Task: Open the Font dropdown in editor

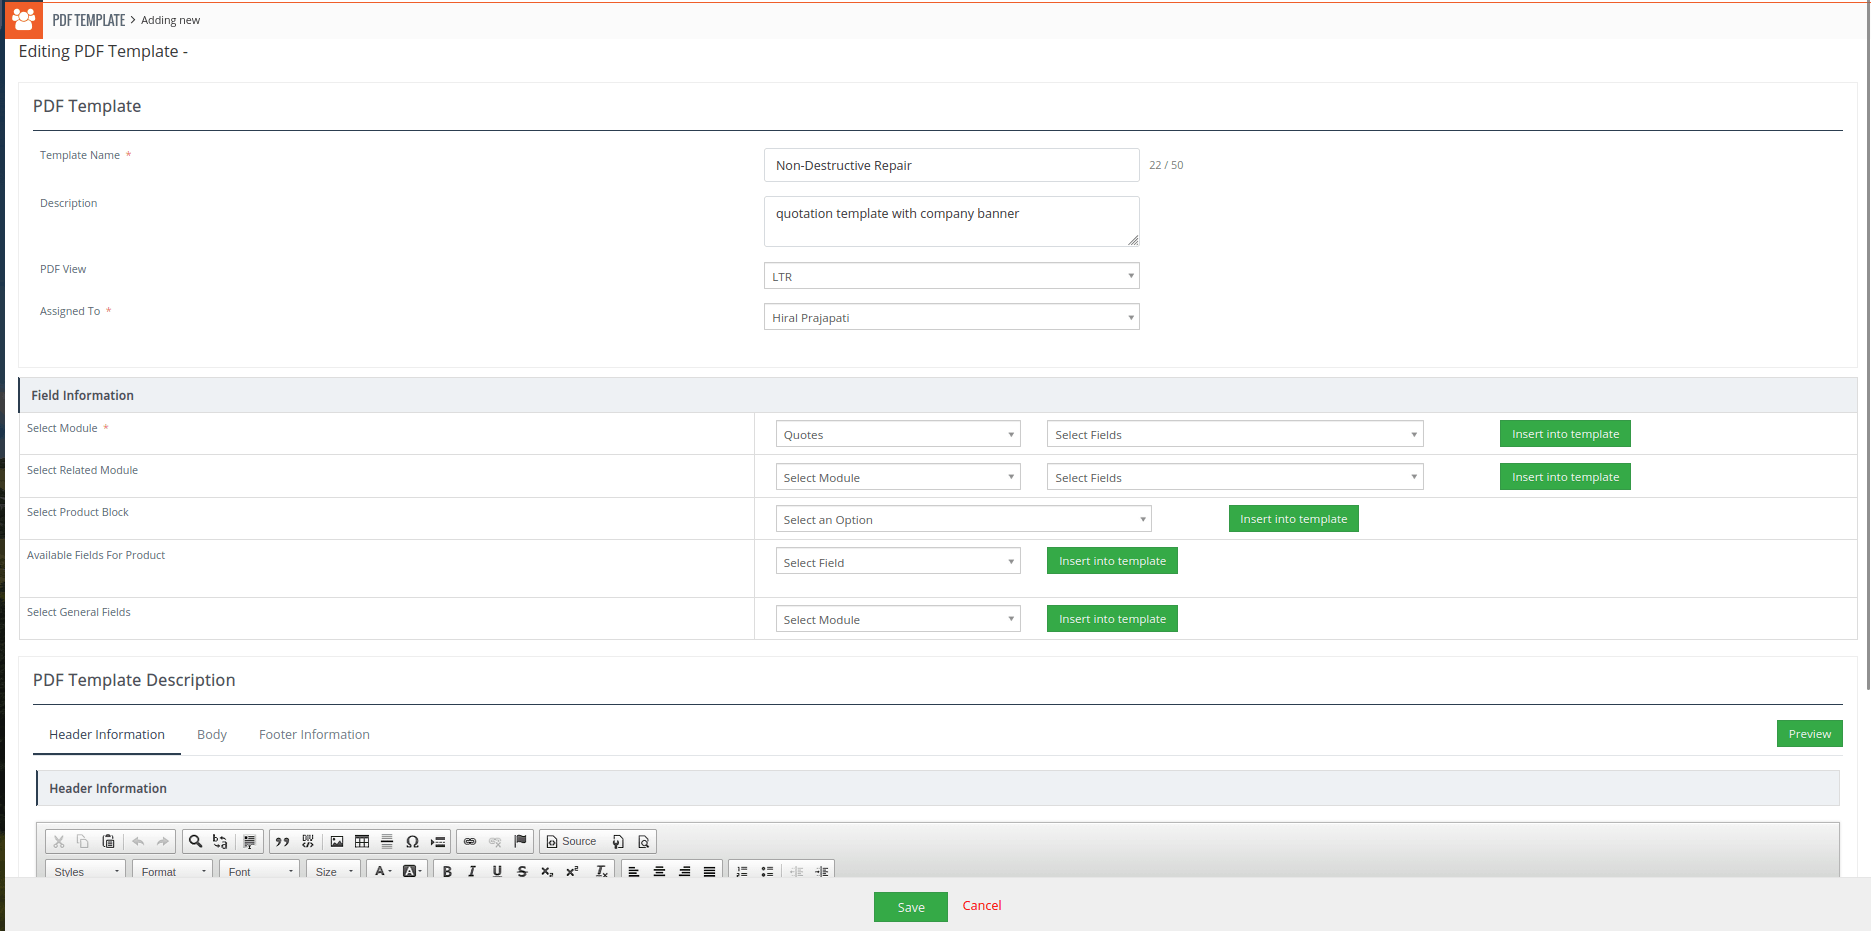Action: [x=260, y=871]
